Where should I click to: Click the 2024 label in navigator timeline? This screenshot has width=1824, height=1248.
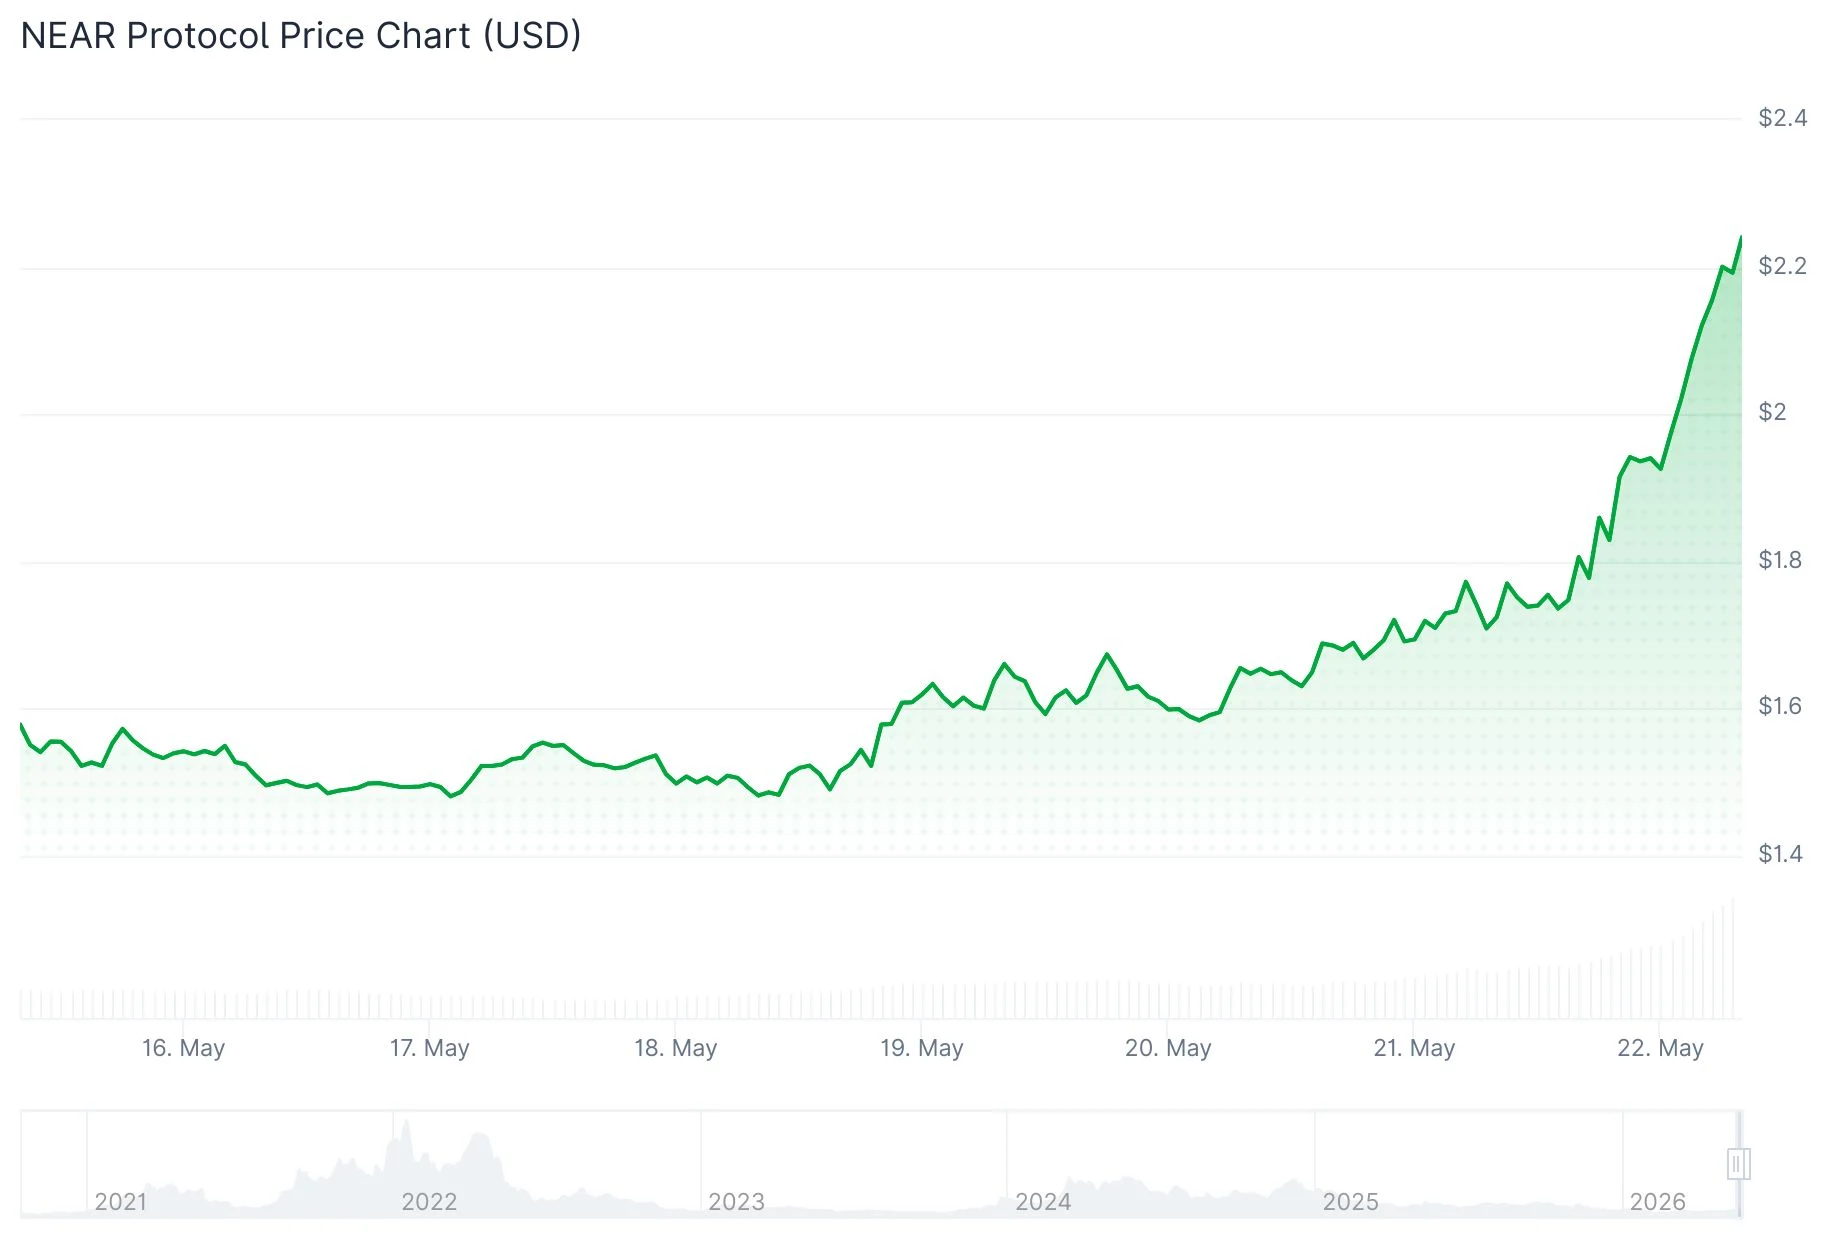click(1043, 1202)
